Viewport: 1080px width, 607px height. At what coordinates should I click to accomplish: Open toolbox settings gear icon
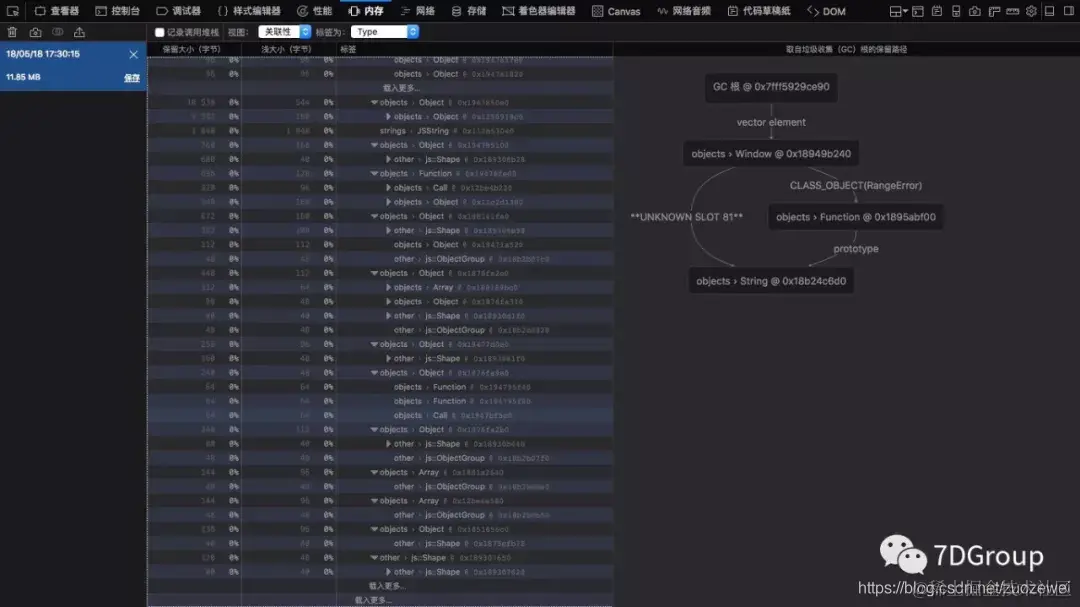[1031, 11]
